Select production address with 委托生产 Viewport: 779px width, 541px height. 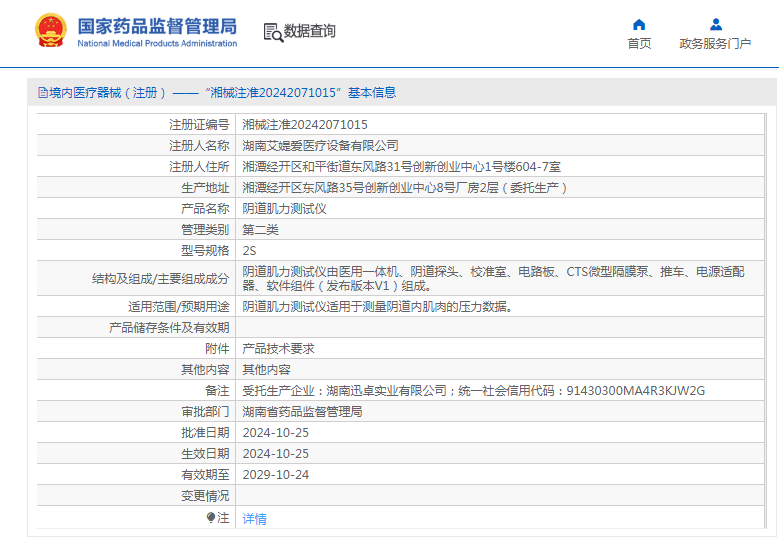(404, 188)
